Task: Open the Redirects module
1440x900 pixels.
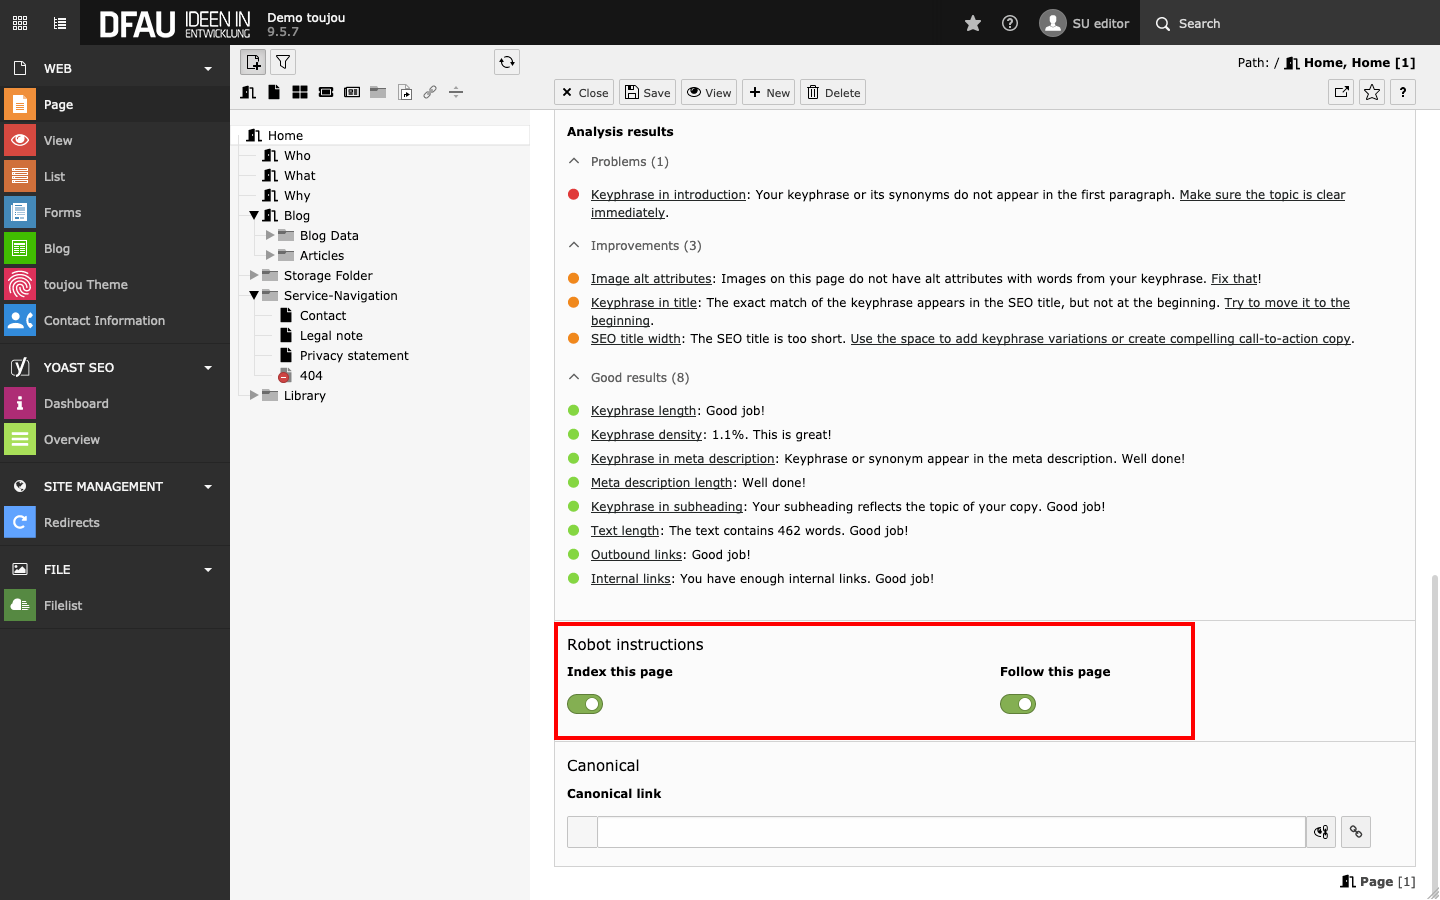Action: 71,523
